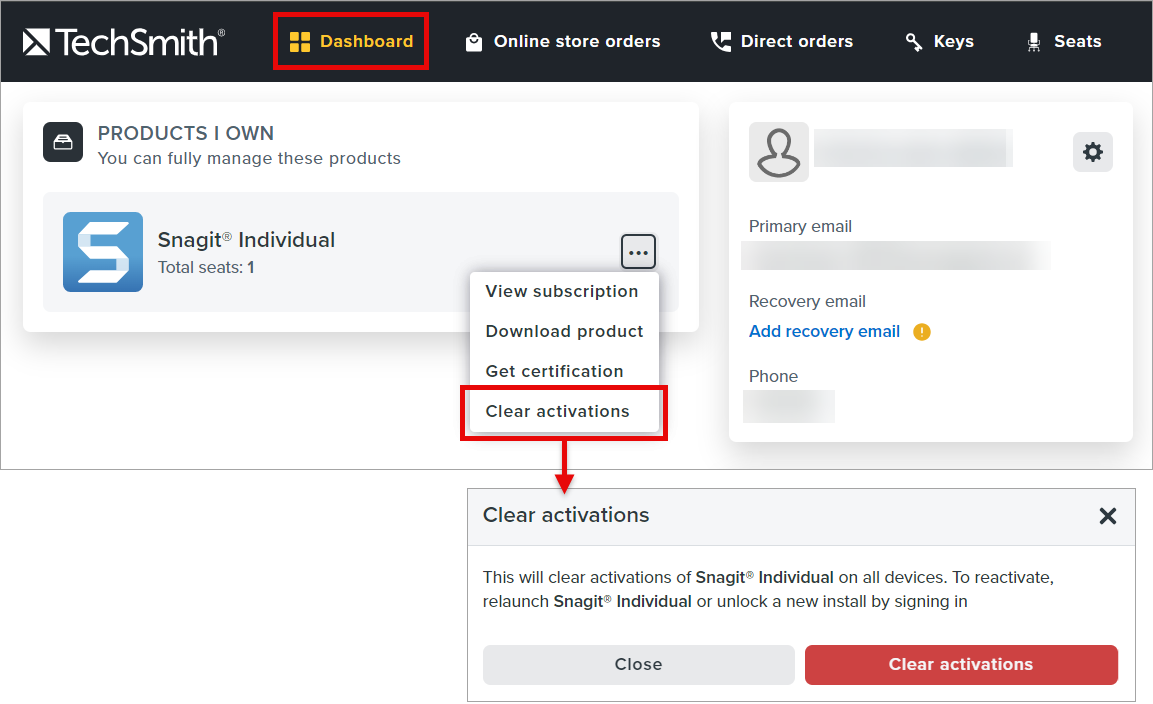Expand the Snagit three-dots options menu

[639, 252]
